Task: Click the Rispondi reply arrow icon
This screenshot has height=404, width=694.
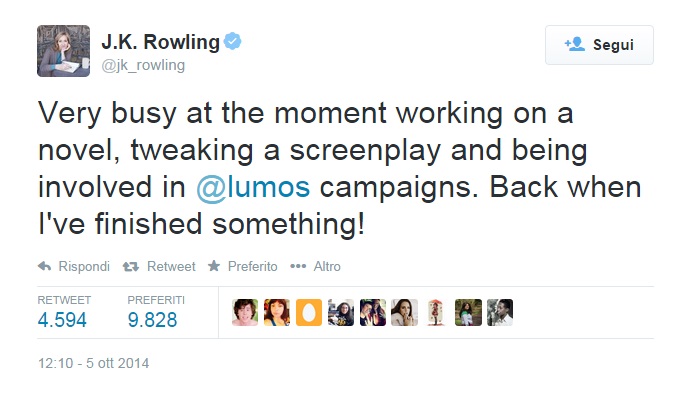Action: (x=44, y=266)
